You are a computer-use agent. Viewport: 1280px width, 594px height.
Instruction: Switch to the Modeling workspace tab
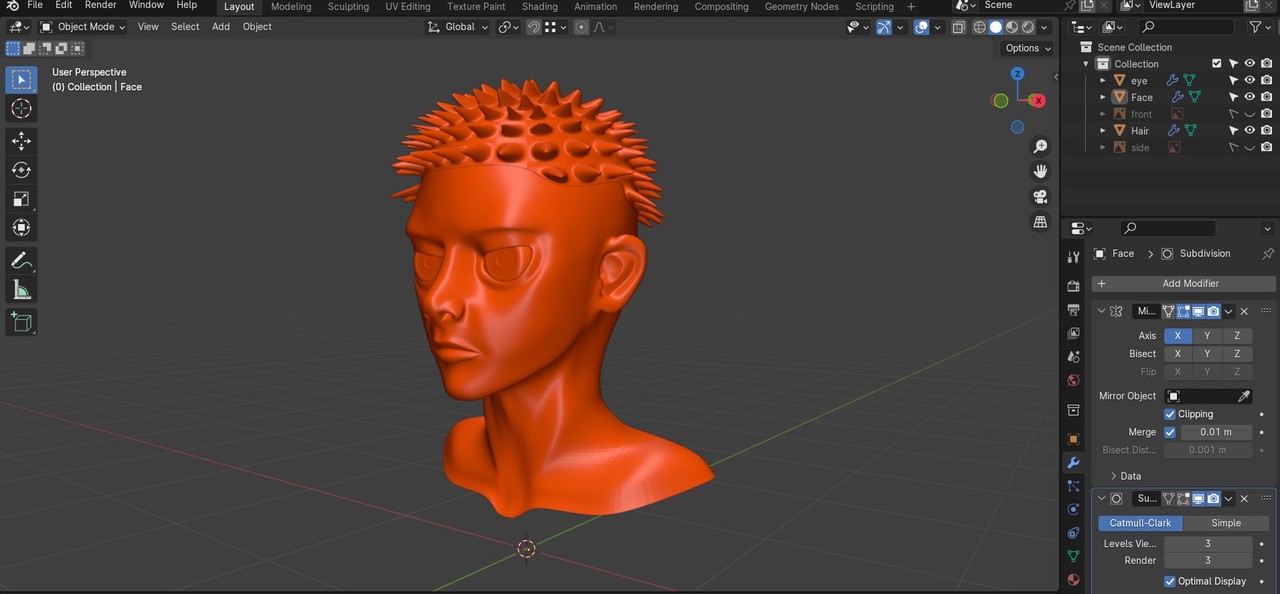pos(290,6)
